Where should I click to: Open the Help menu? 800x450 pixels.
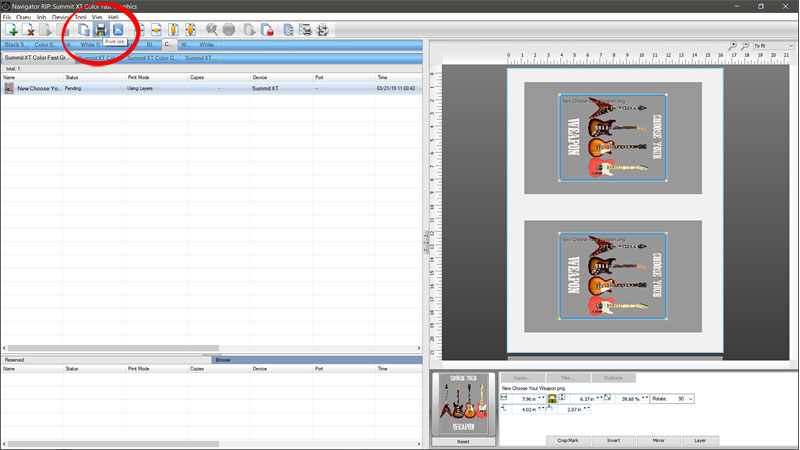(x=113, y=17)
